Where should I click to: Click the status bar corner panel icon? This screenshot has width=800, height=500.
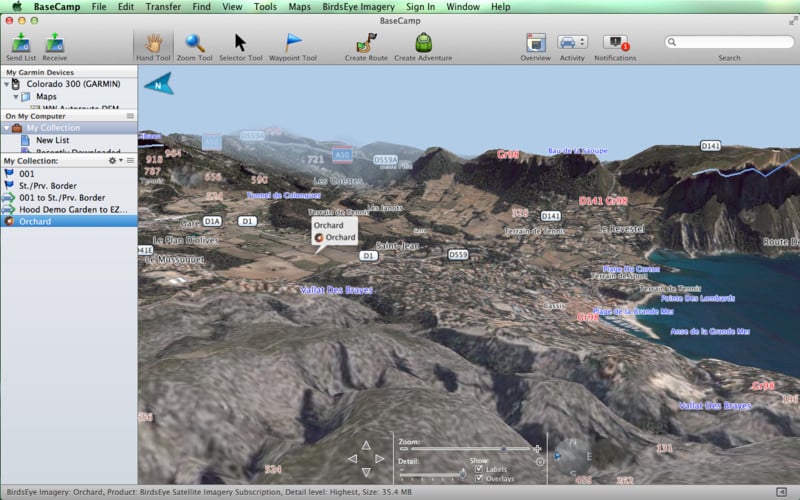(781, 492)
